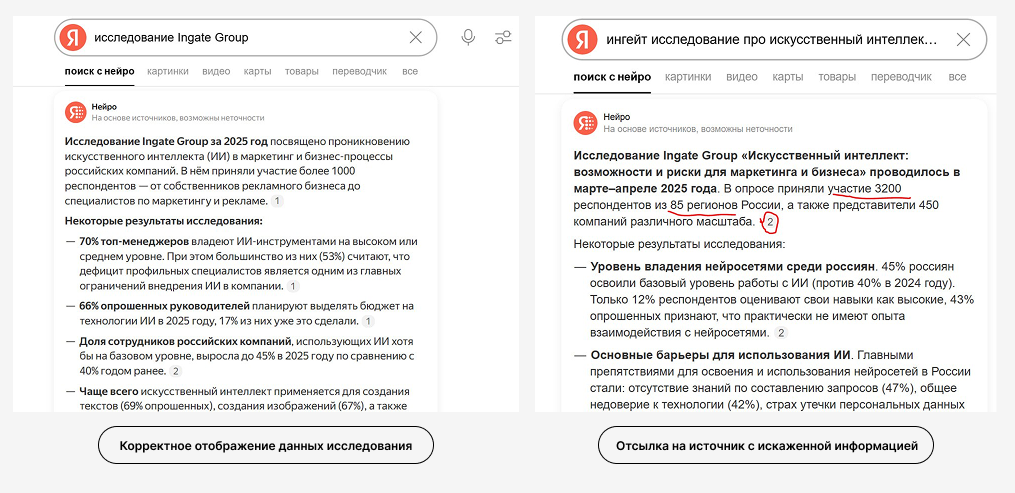Image resolution: width=1015 pixels, height=493 pixels.
Task: Open 'товары' tab in right panel
Action: (837, 77)
